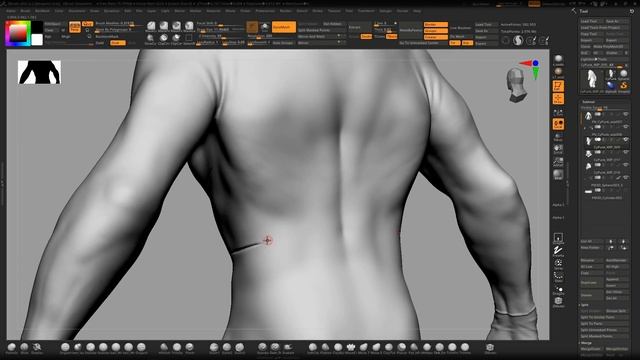The height and width of the screenshot is (360, 640).
Task: Open the Brush menu
Action: 25,11
